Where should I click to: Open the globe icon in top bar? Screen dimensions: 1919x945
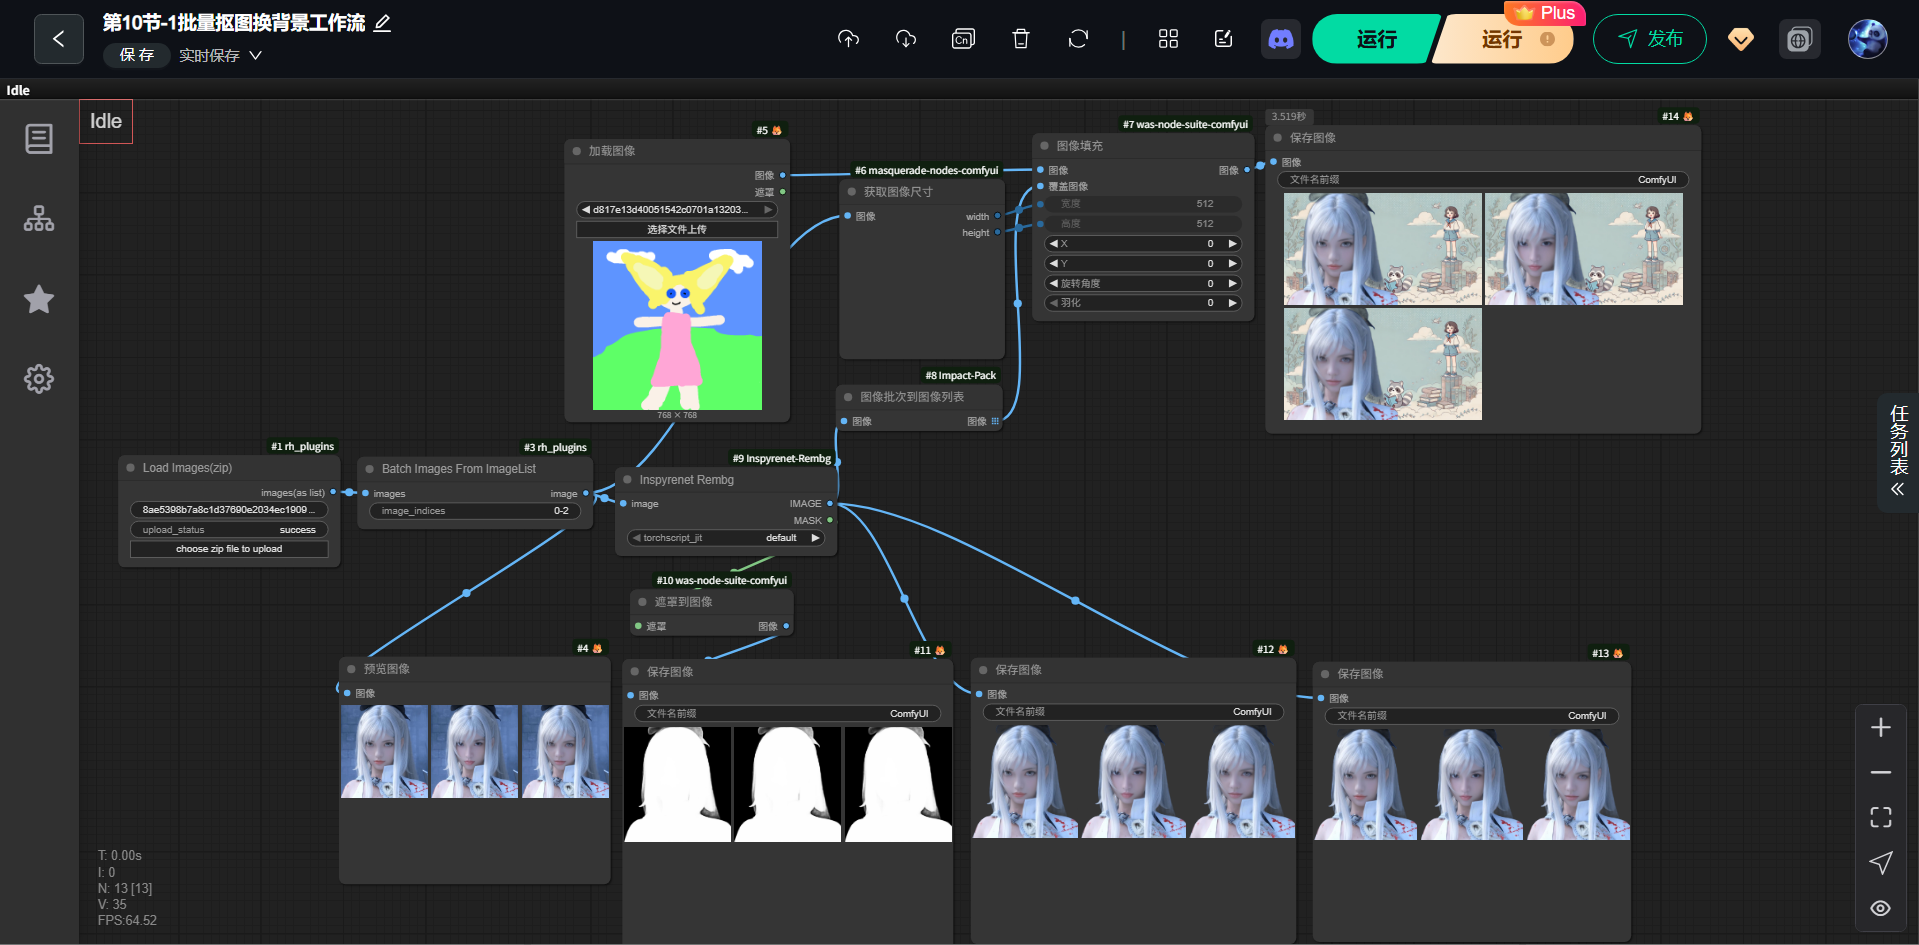[1799, 40]
